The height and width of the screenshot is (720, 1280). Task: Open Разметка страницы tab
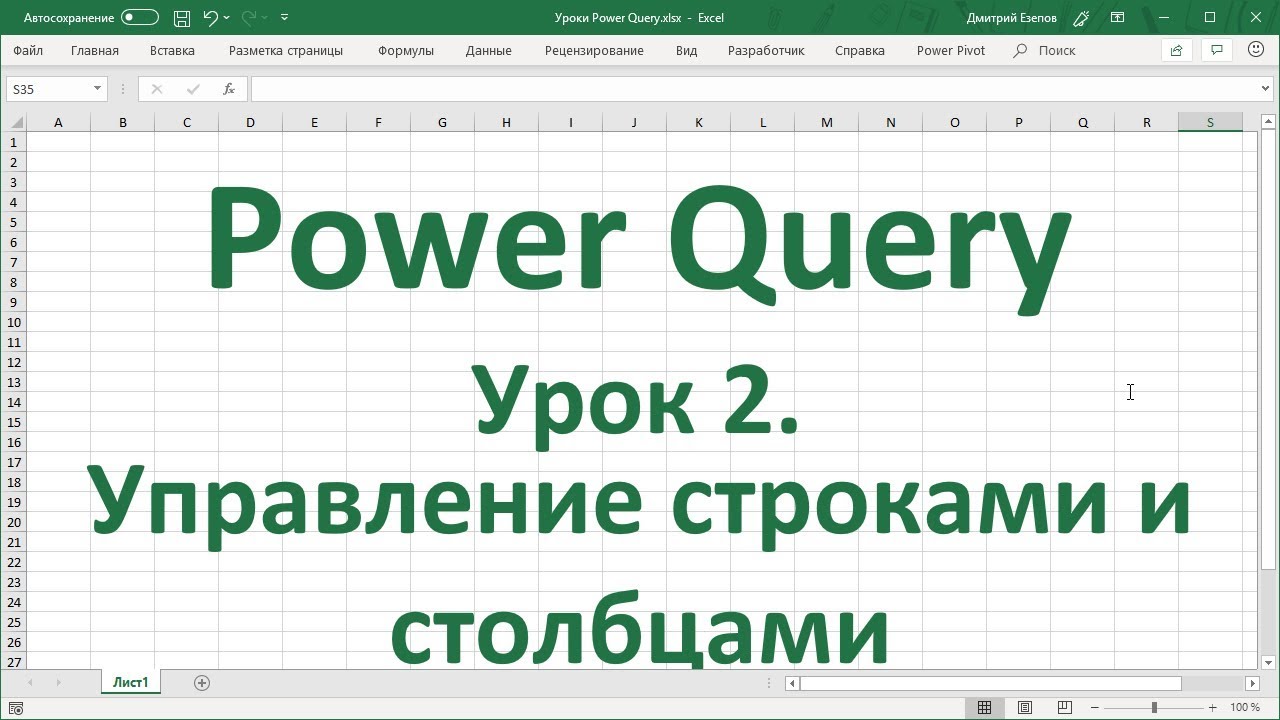pos(286,50)
